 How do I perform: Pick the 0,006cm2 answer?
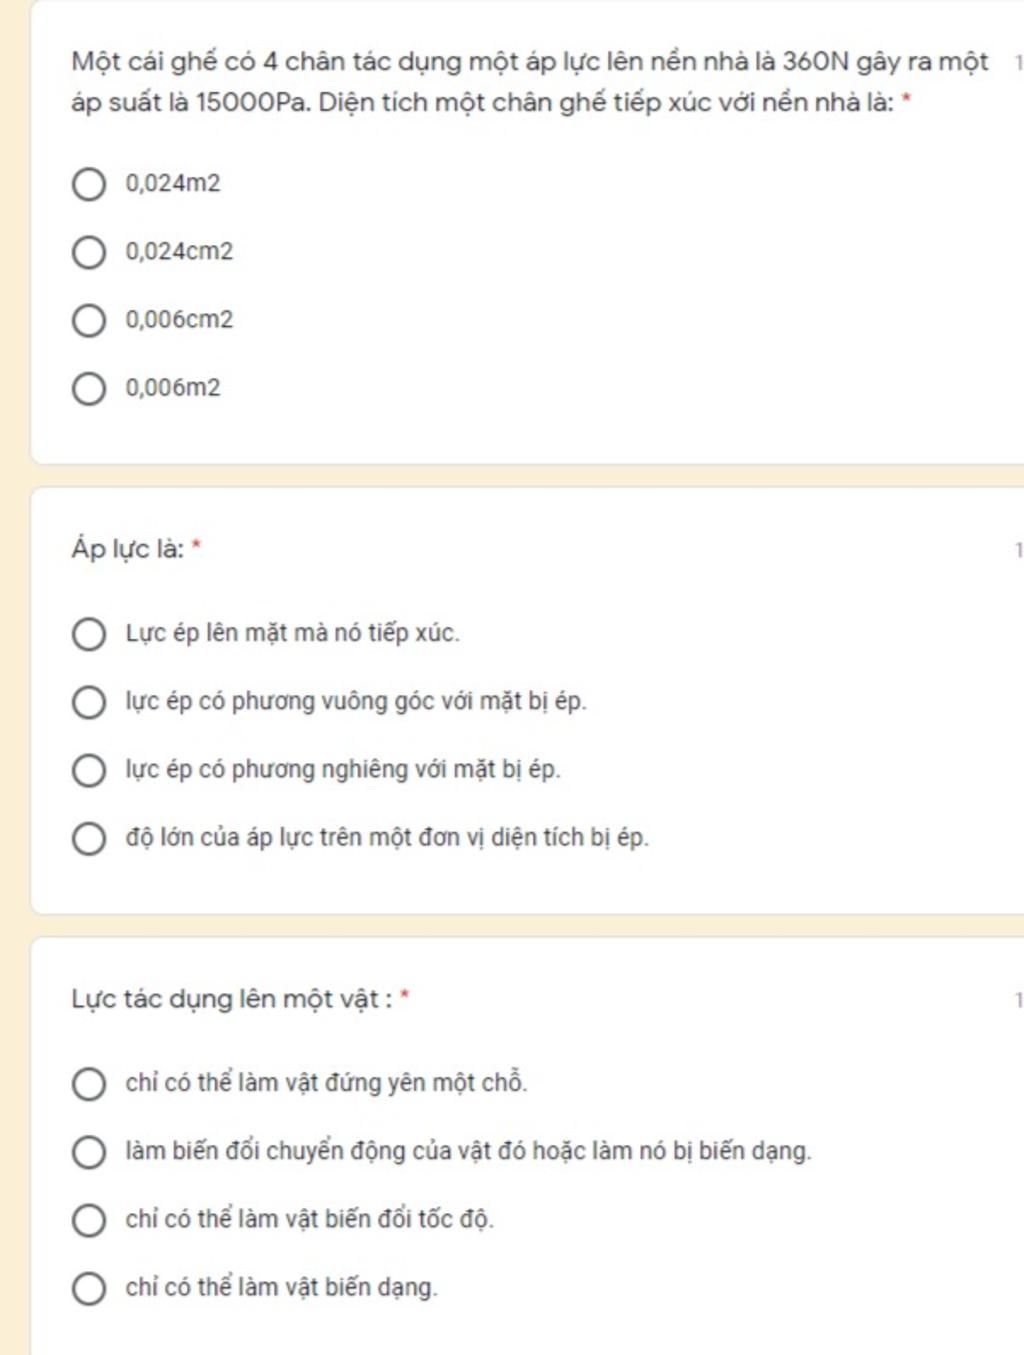[x=88, y=320]
